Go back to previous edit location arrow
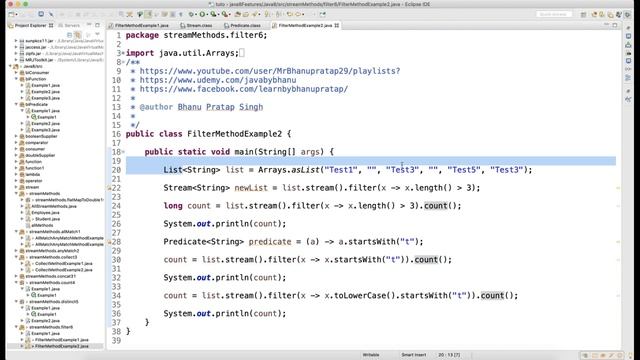Screen dimensions: 640x360 point(289,14)
